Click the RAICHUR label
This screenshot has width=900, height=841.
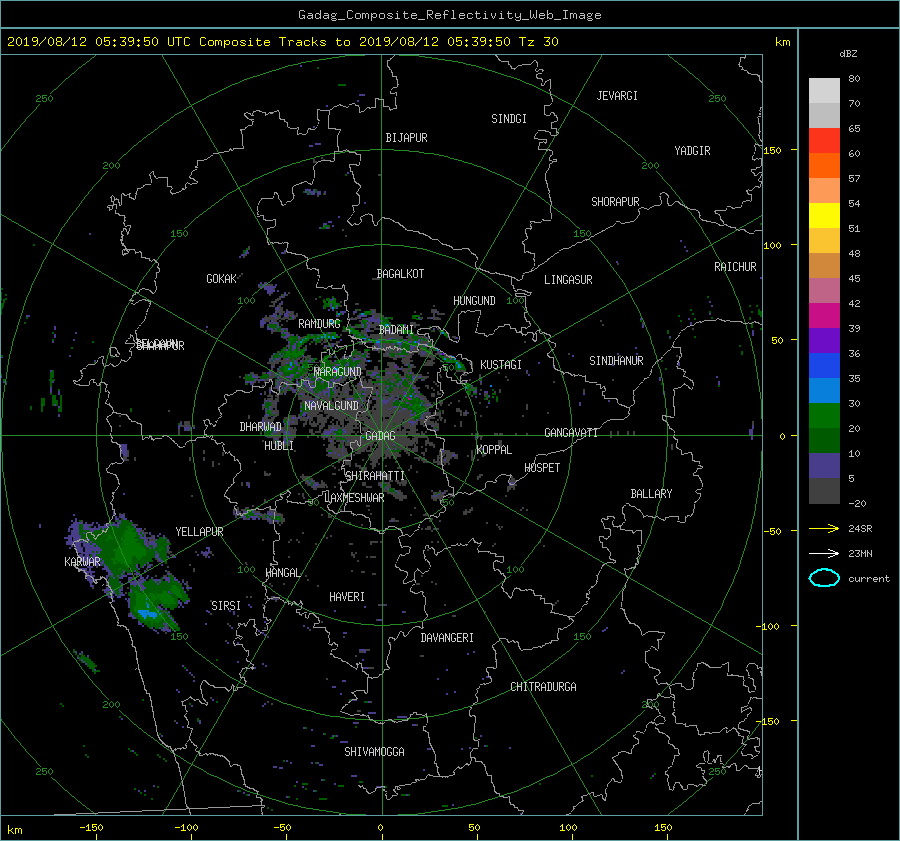point(735,266)
